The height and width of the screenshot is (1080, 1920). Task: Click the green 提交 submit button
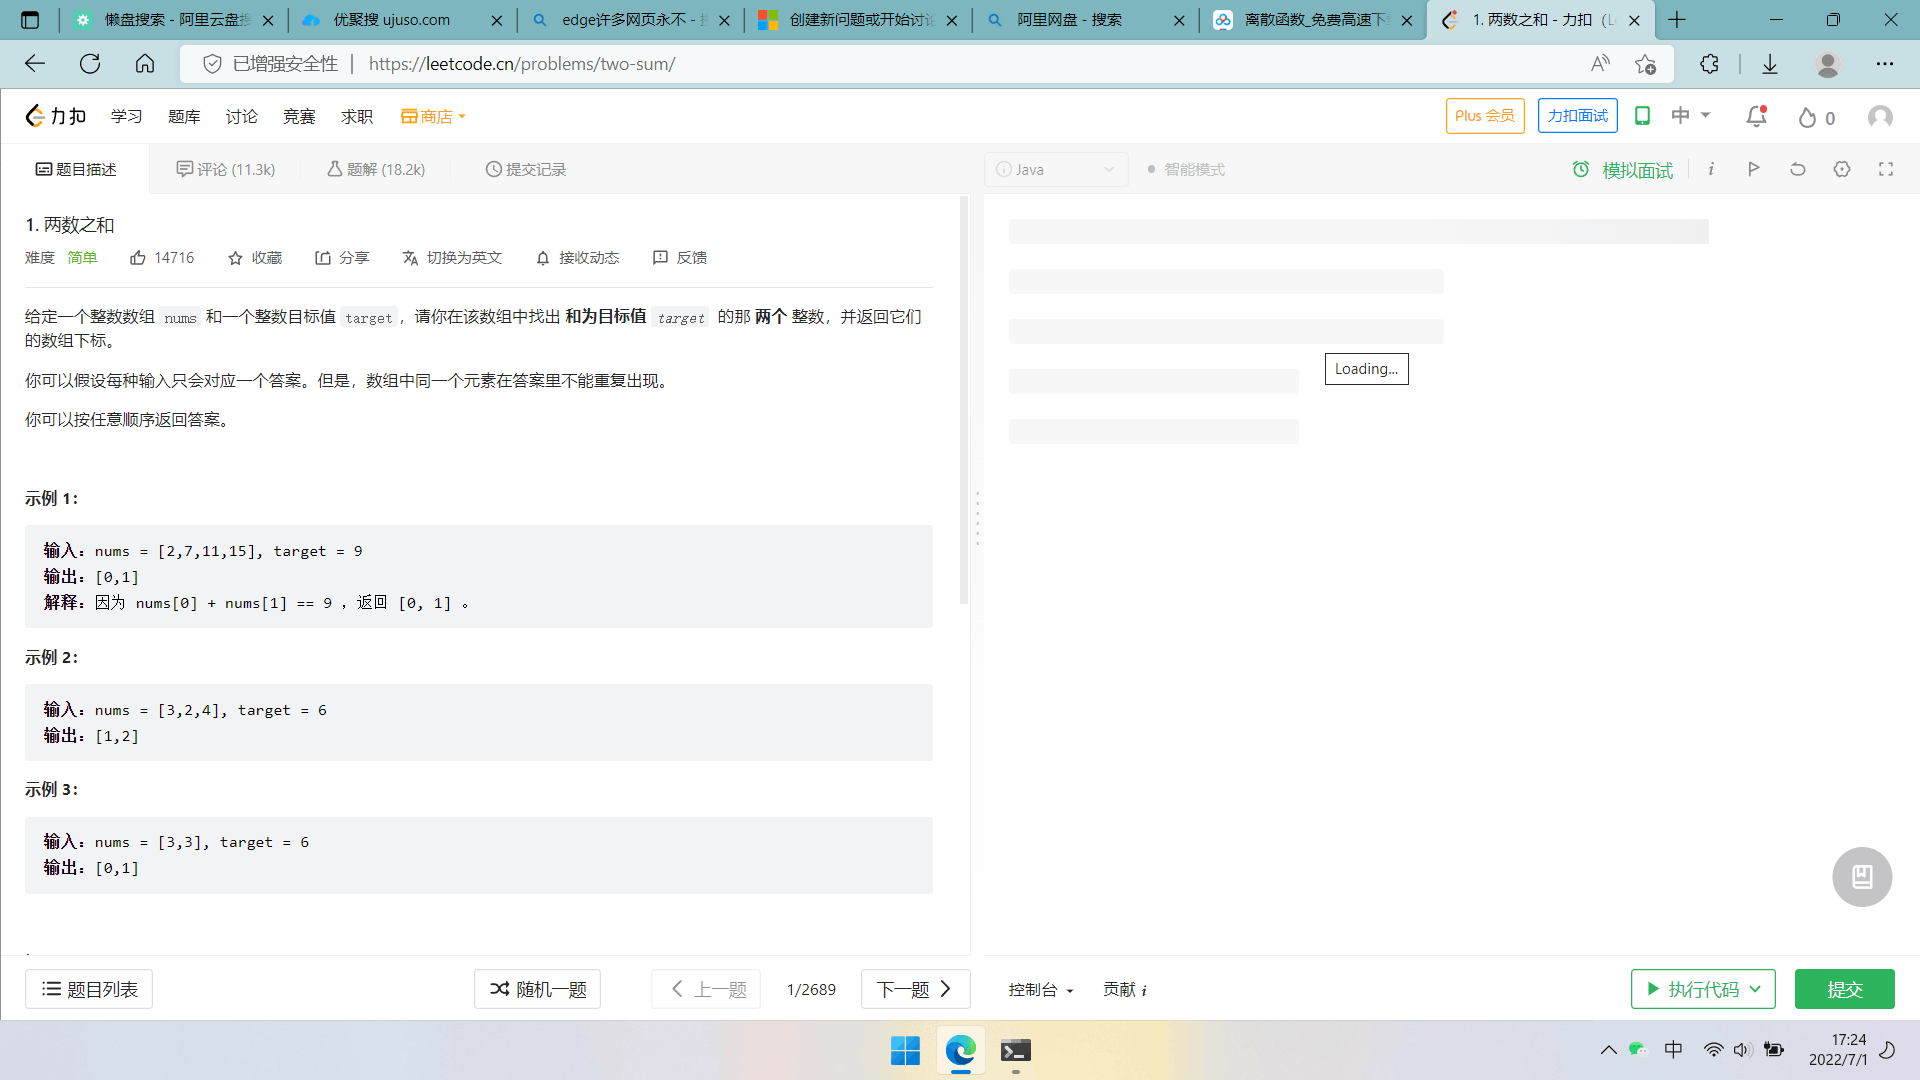click(1844, 989)
